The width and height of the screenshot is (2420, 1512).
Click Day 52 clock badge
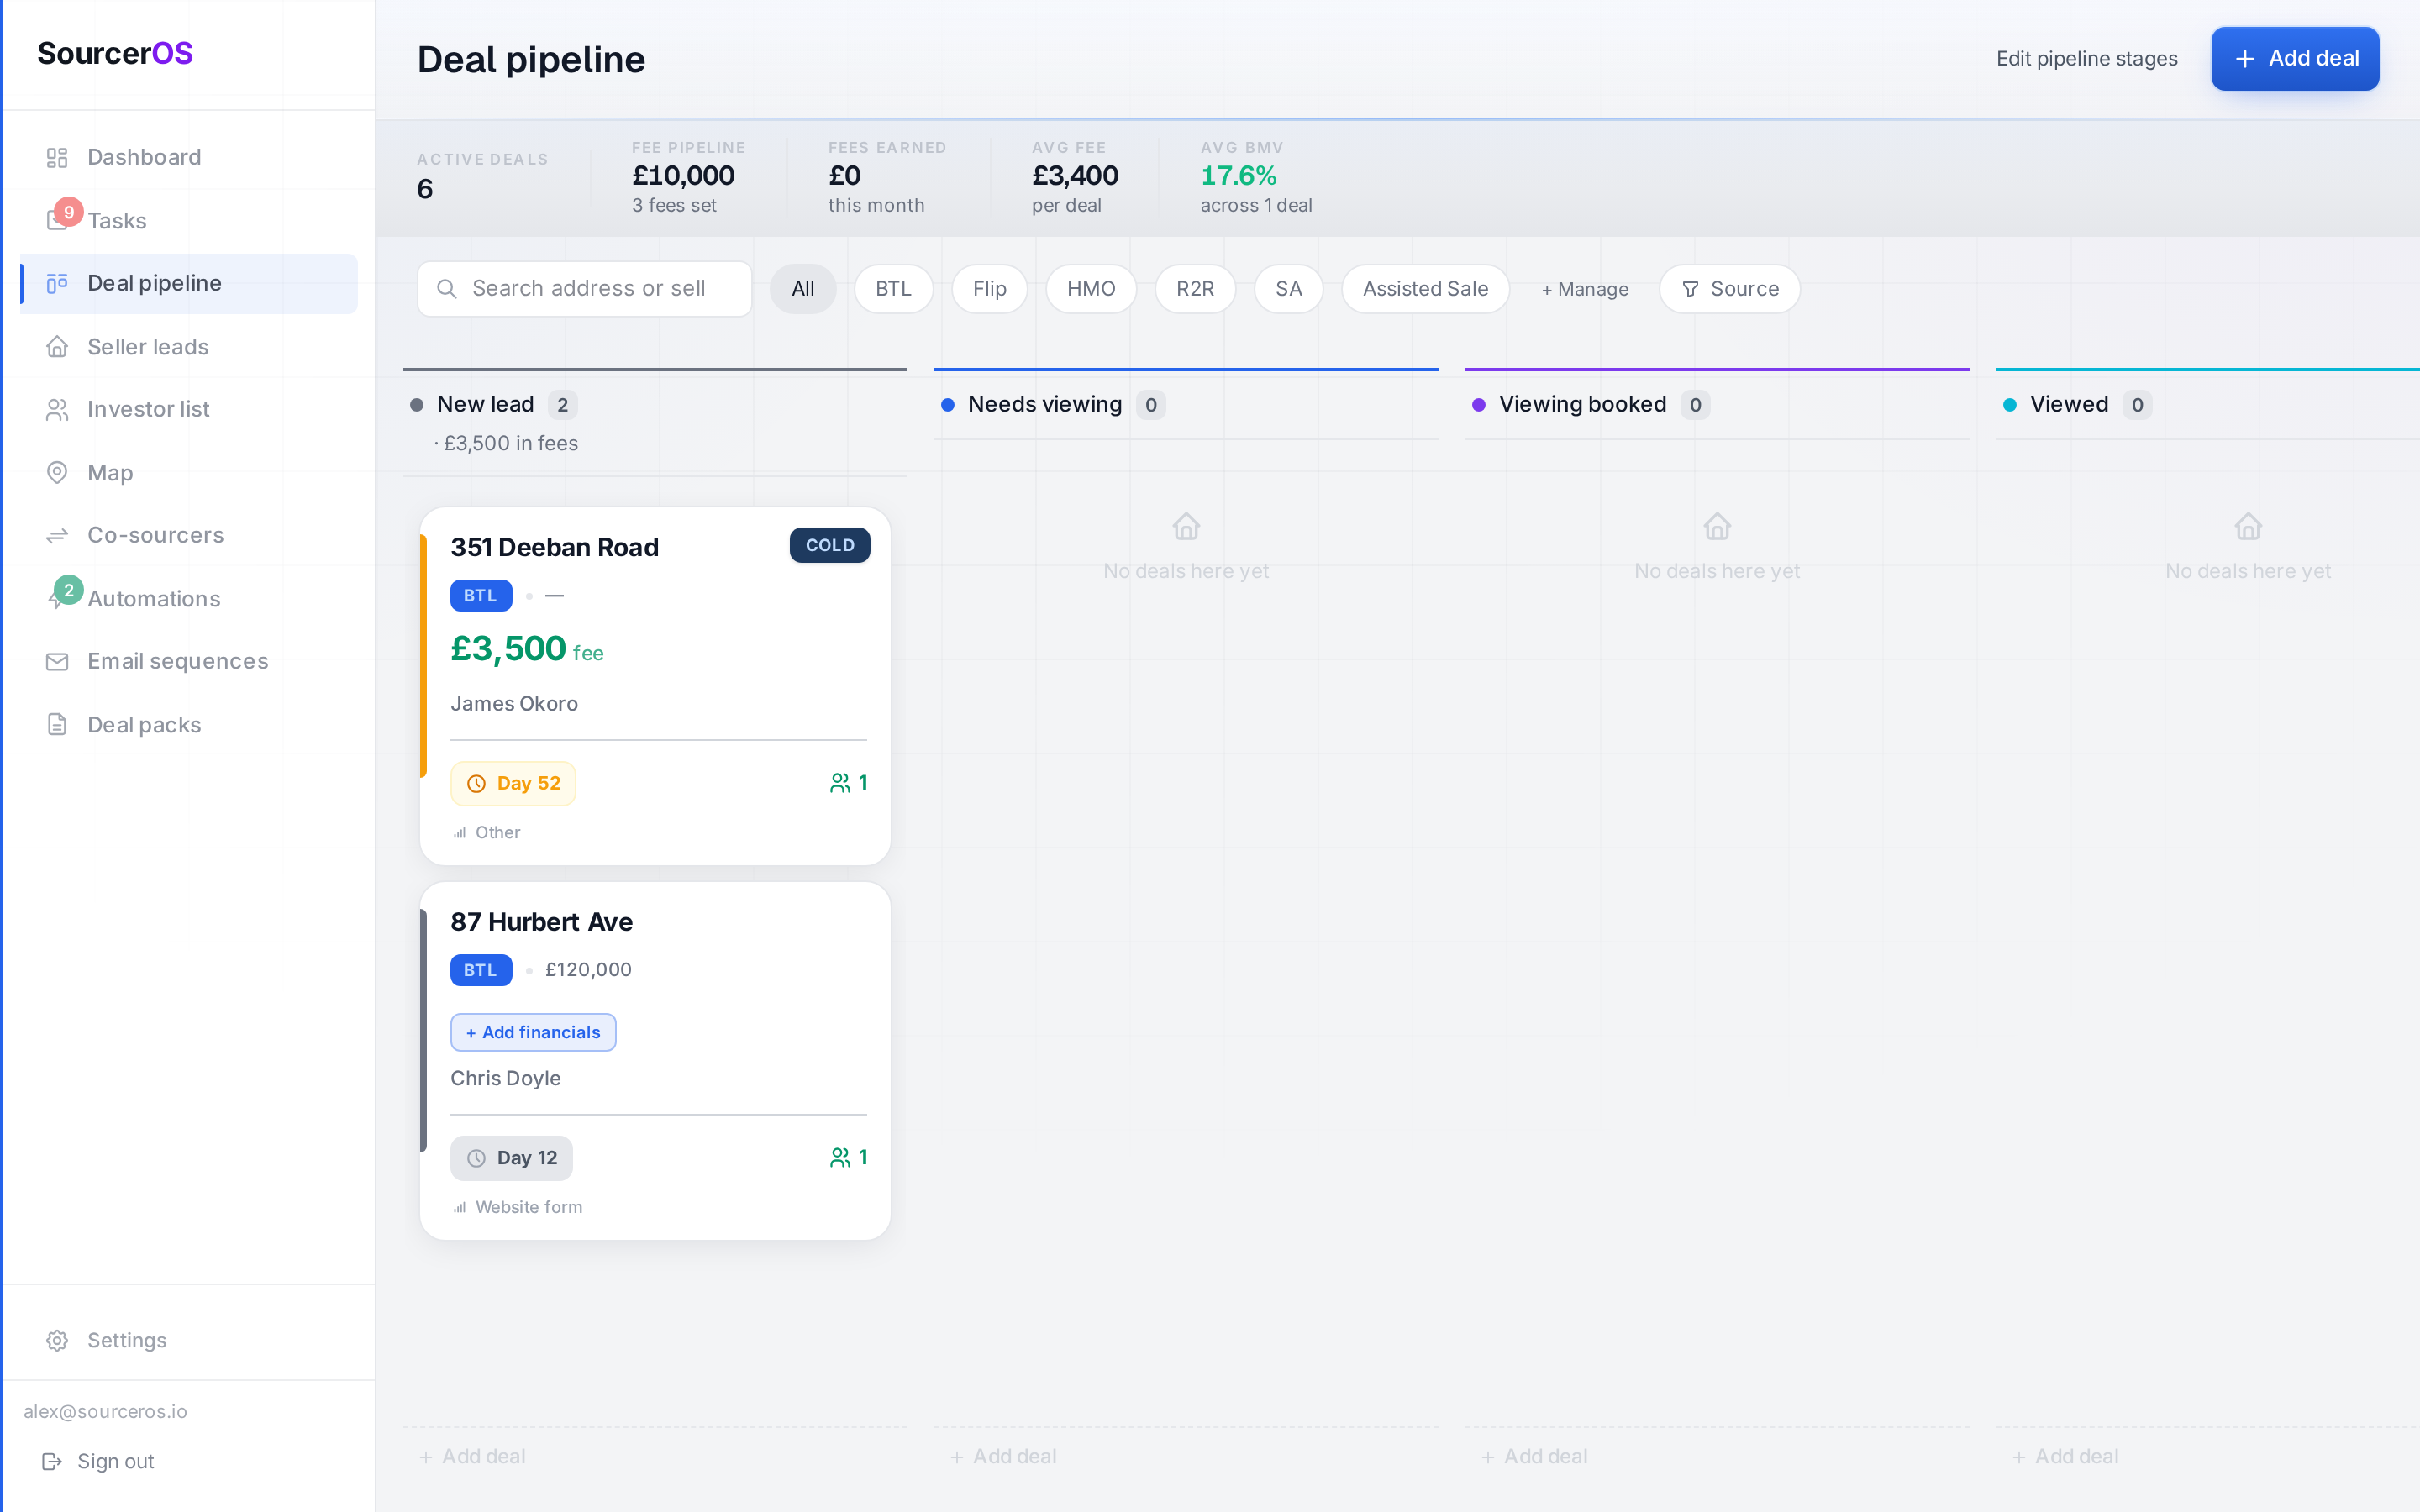tap(513, 783)
